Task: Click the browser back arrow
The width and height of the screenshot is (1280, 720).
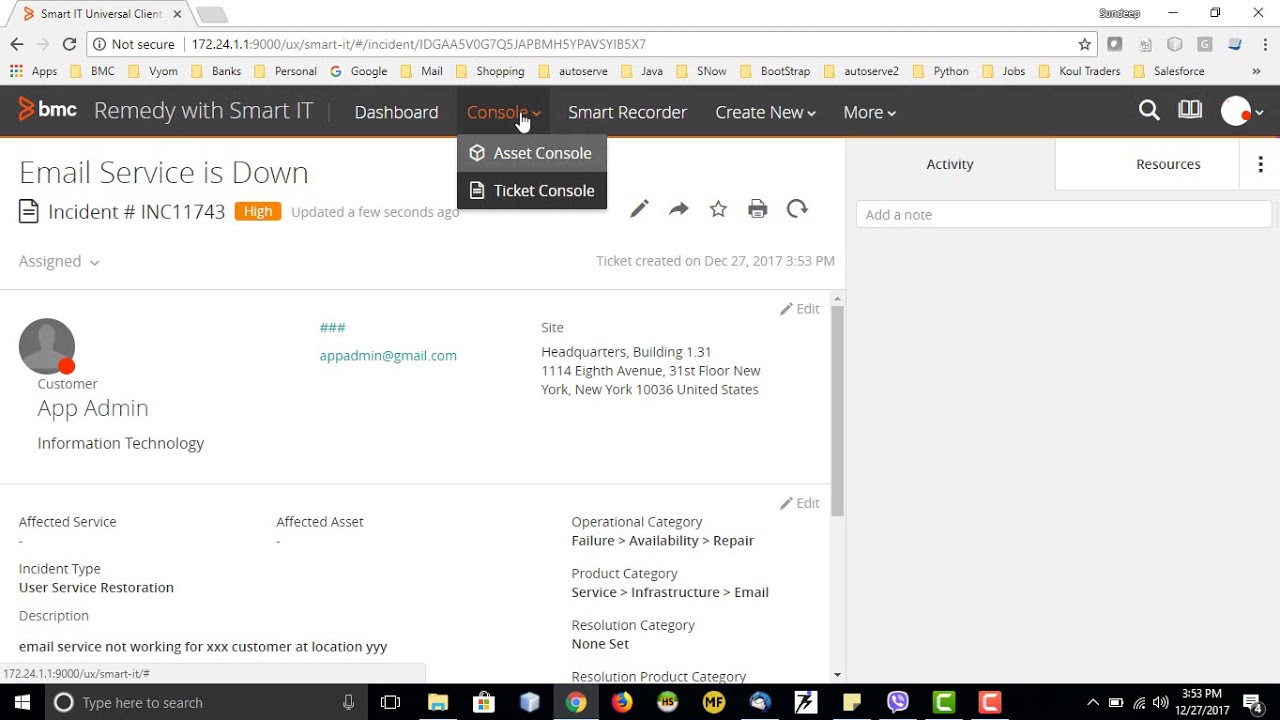Action: pyautogui.click(x=17, y=44)
